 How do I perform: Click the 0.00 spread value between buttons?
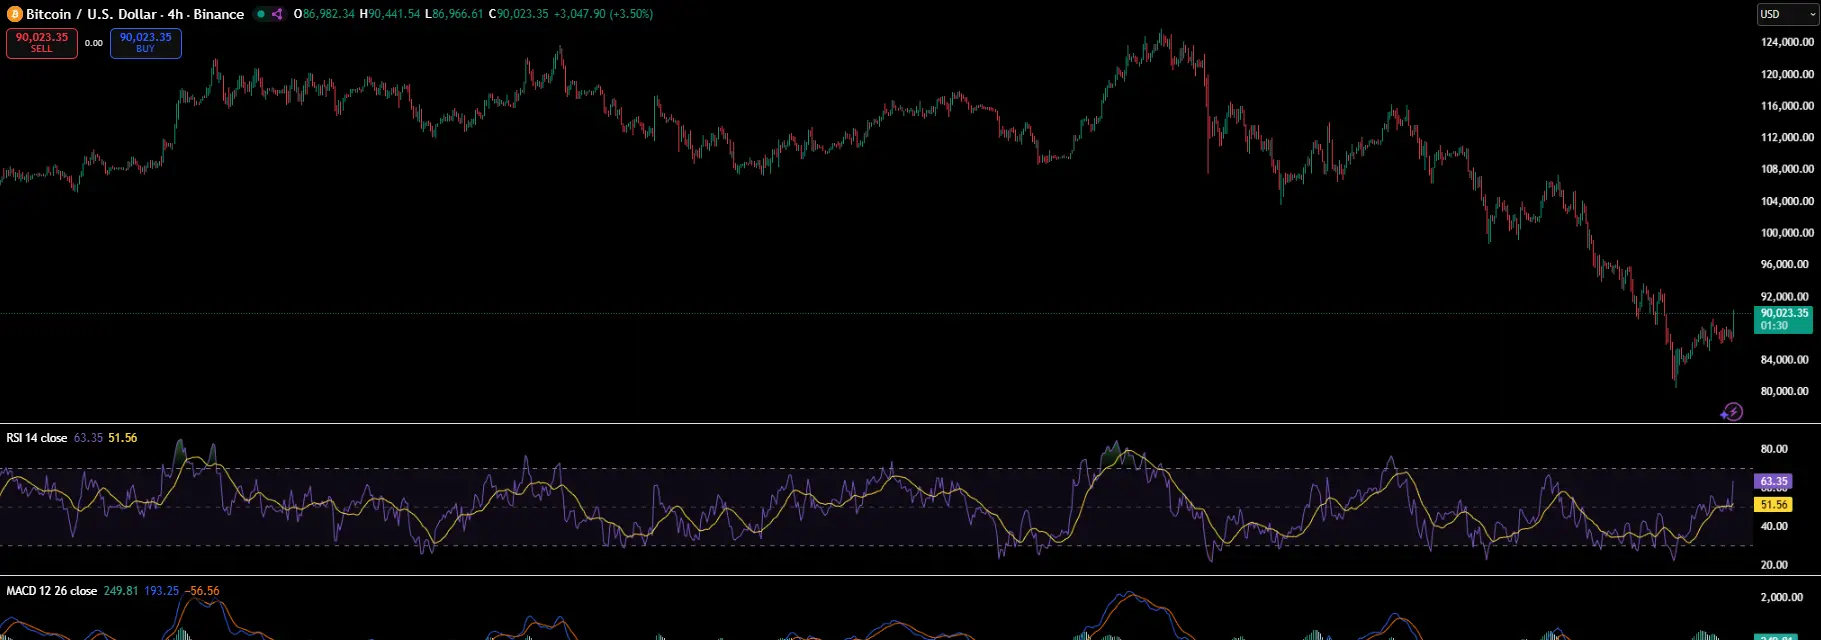click(94, 43)
